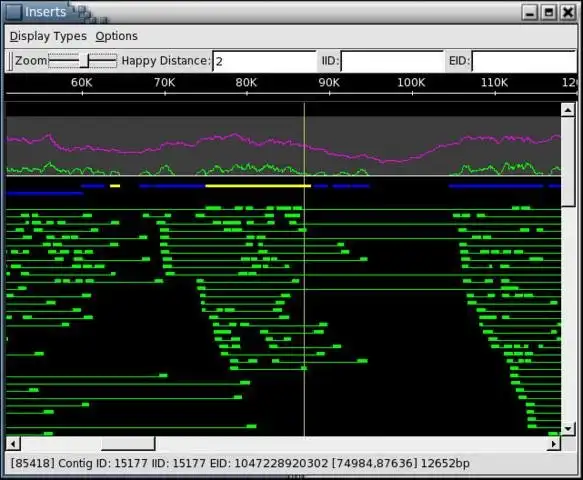Click the 90K ruler position label
The width and height of the screenshot is (583, 480).
pyautogui.click(x=329, y=83)
